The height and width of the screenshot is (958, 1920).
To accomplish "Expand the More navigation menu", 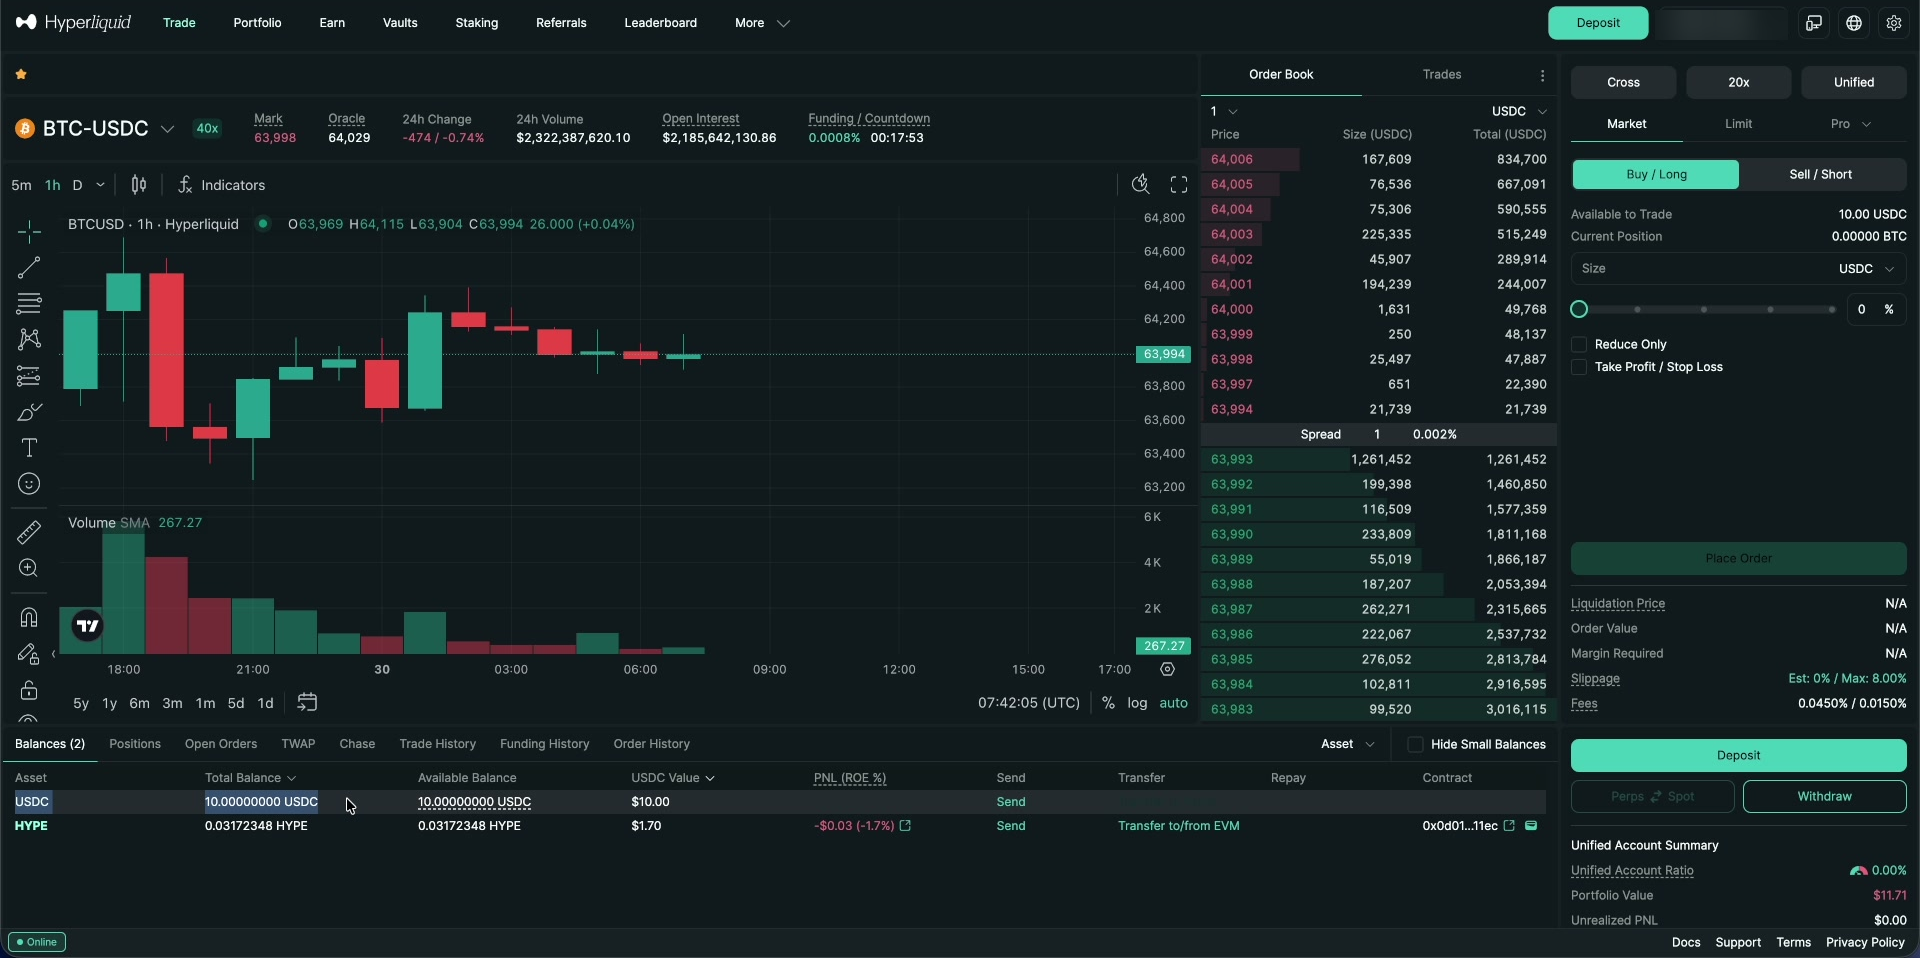I will (x=762, y=23).
